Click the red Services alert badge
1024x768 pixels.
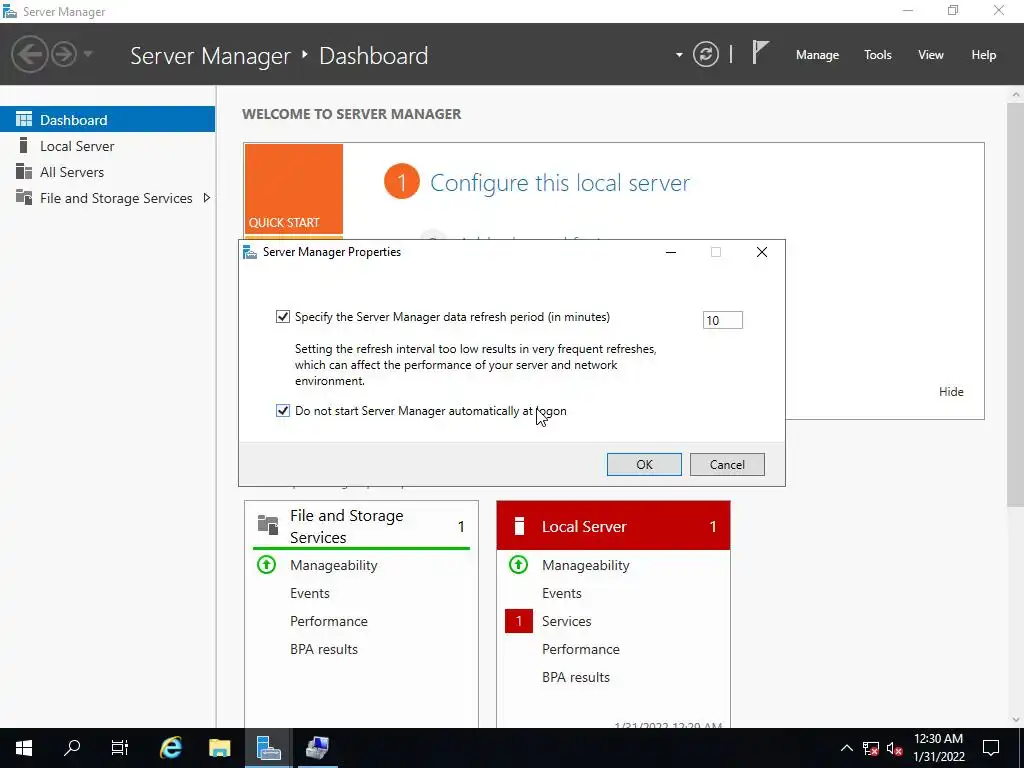tap(519, 621)
